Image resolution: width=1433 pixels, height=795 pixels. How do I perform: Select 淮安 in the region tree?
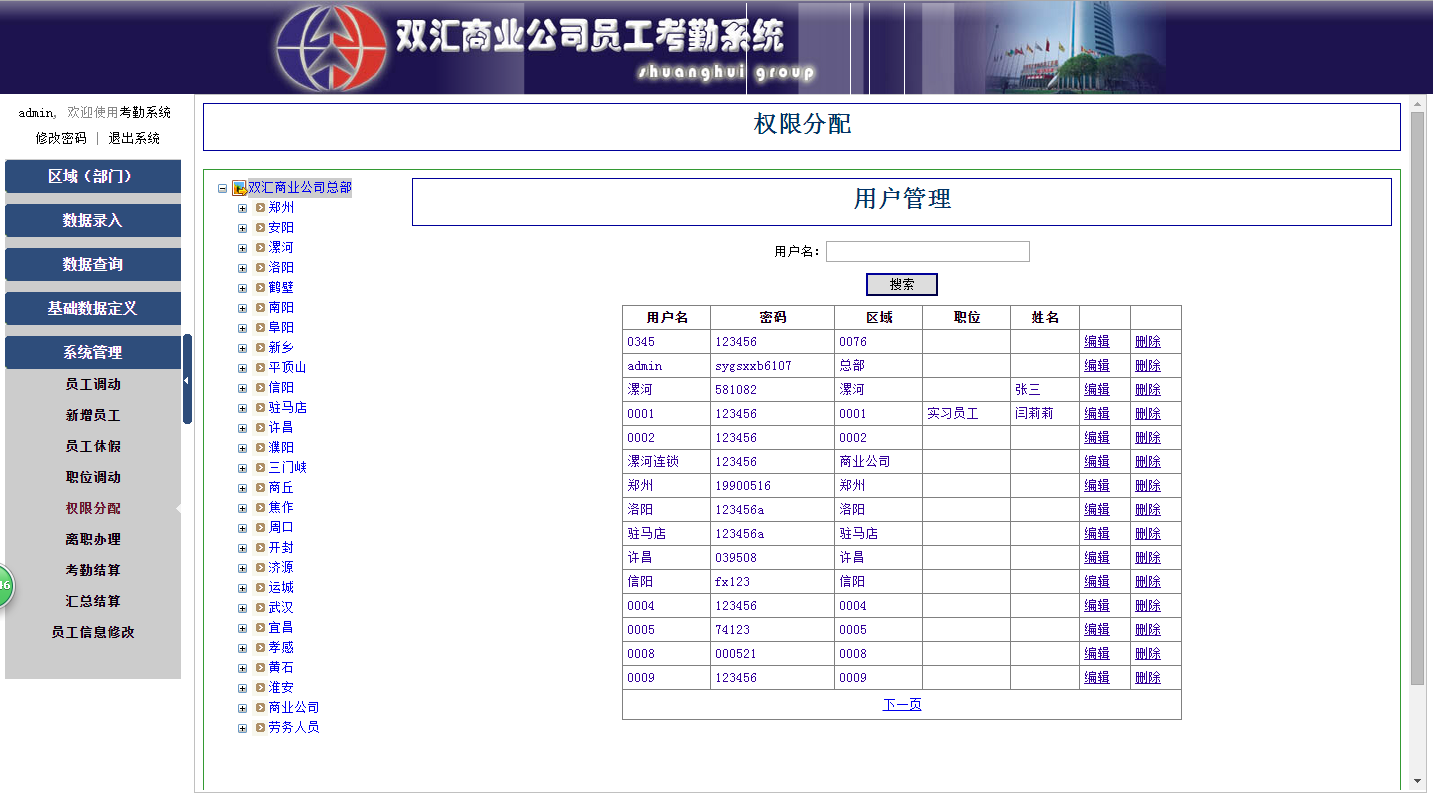(x=281, y=688)
